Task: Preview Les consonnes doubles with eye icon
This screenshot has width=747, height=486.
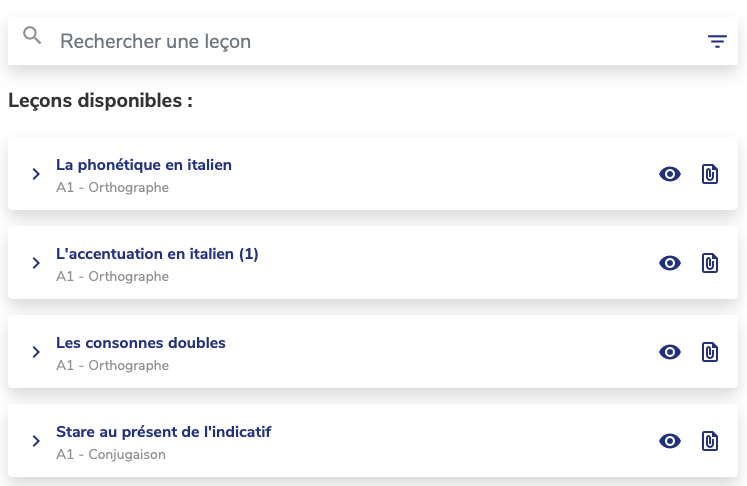Action: 670,352
